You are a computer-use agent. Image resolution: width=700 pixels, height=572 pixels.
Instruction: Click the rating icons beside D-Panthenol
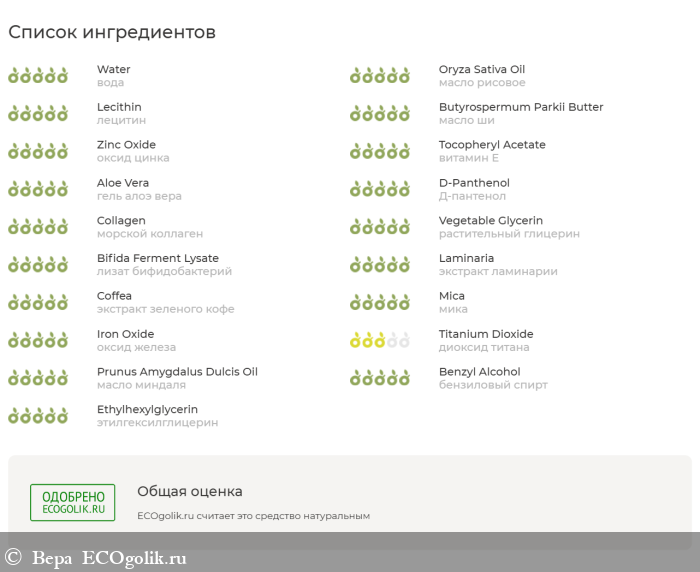click(x=380, y=189)
